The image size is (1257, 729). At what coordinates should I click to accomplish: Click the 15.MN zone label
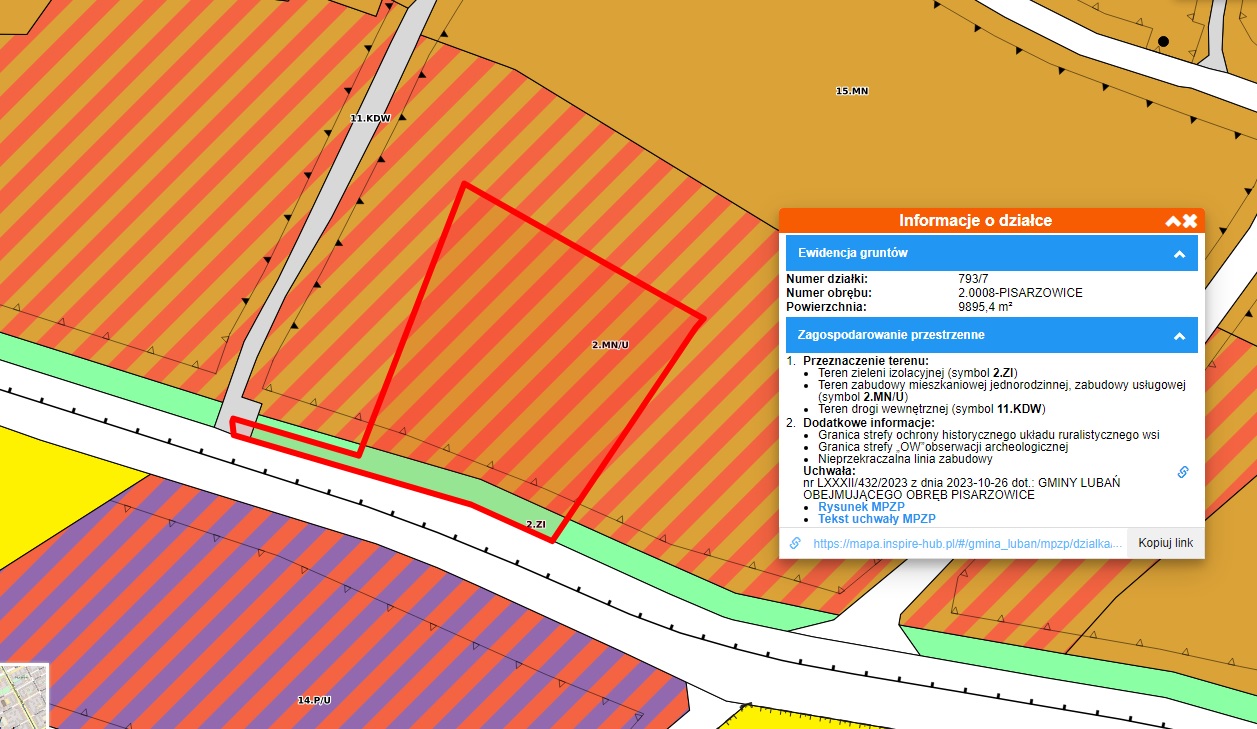(852, 91)
